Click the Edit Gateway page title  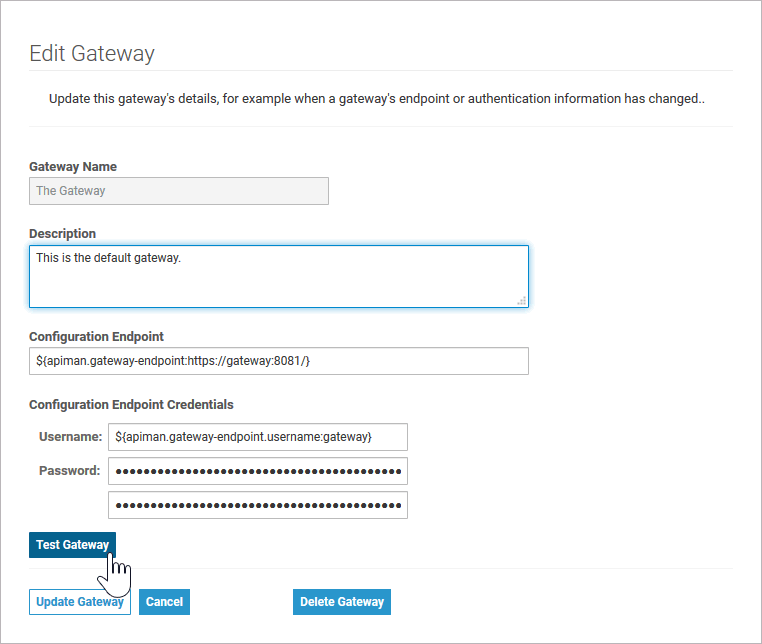pyautogui.click(x=92, y=54)
